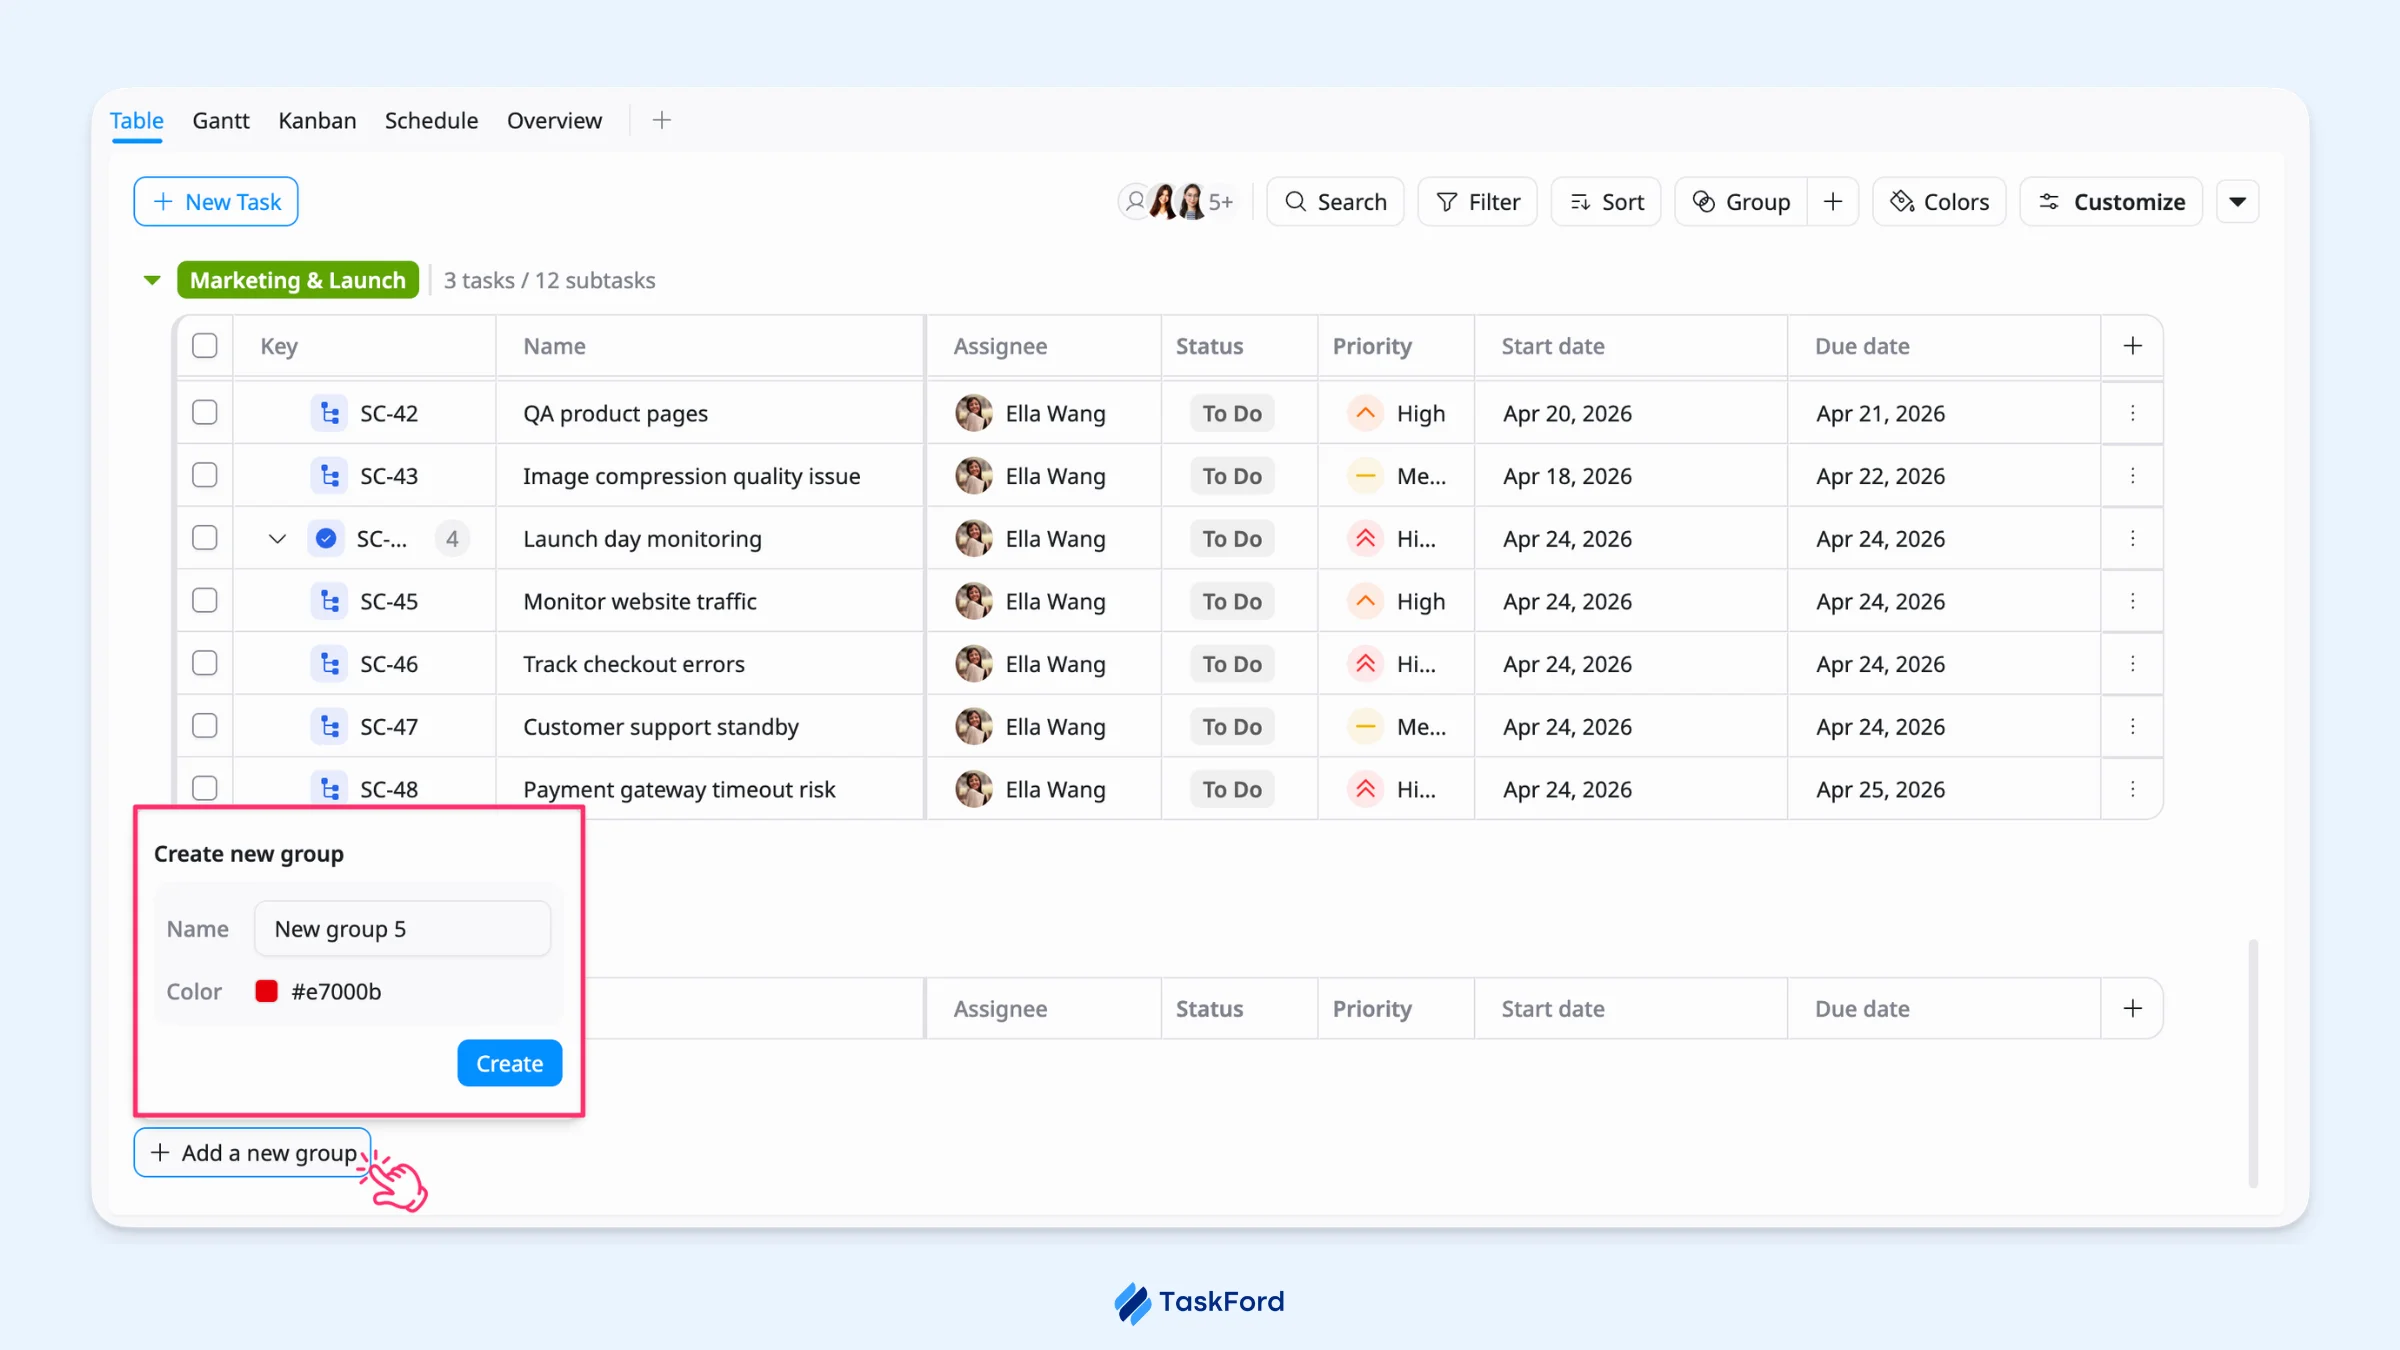Click the Marketing & Launch green group label
This screenshot has height=1350, width=2400.
coord(298,280)
